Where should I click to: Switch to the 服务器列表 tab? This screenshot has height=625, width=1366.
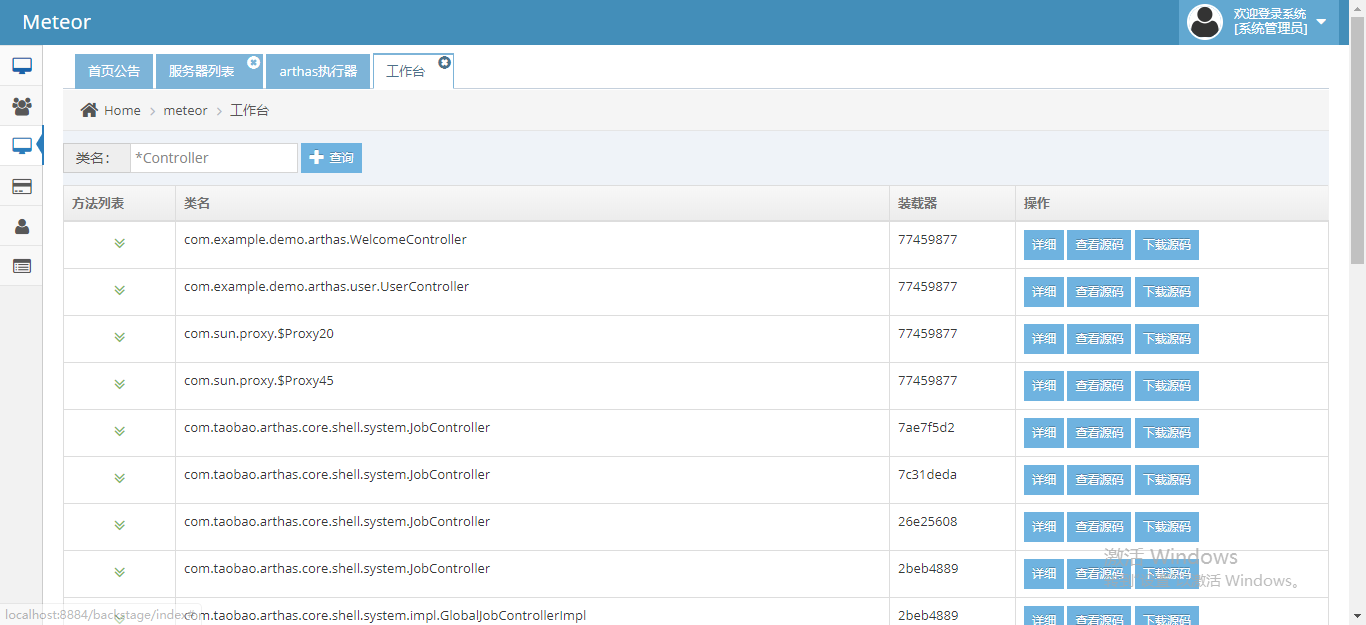(x=202, y=70)
